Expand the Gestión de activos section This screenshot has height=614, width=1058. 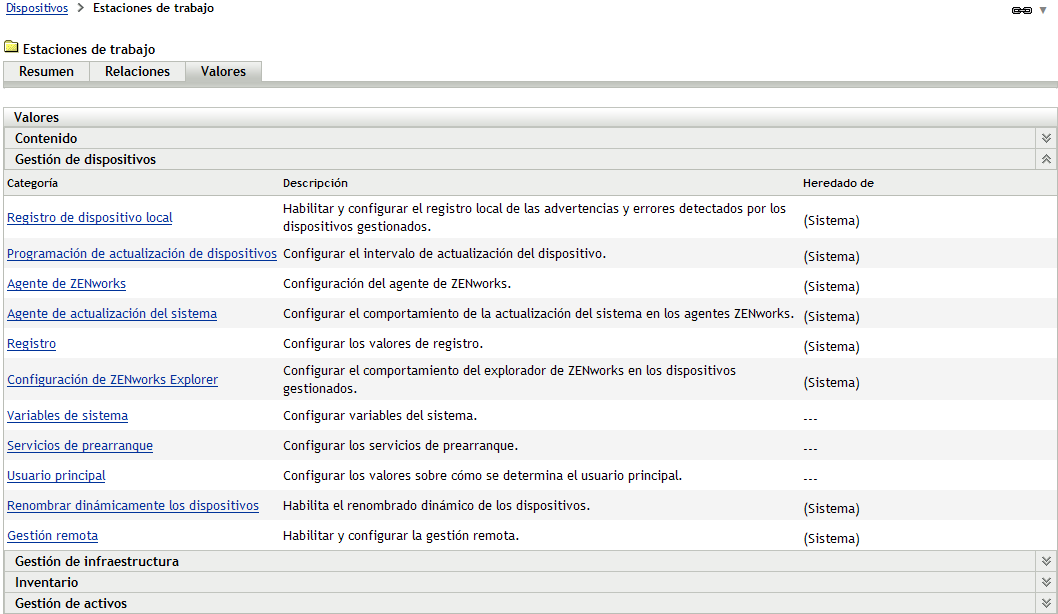click(1046, 603)
